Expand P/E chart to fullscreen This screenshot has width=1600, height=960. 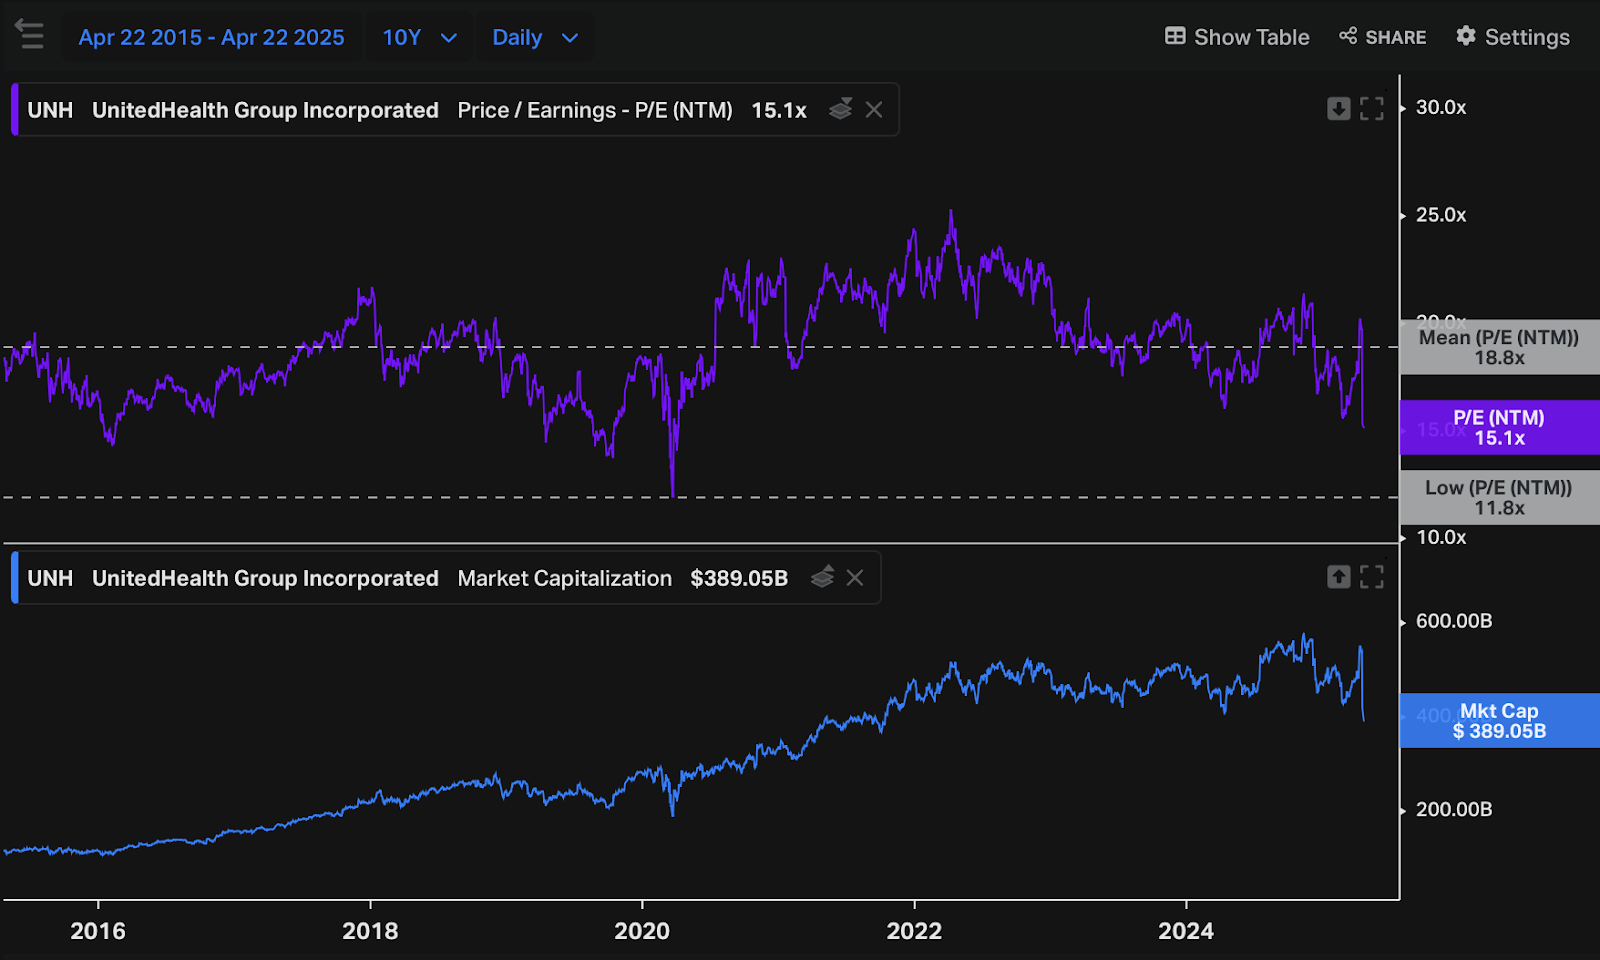[x=1372, y=109]
